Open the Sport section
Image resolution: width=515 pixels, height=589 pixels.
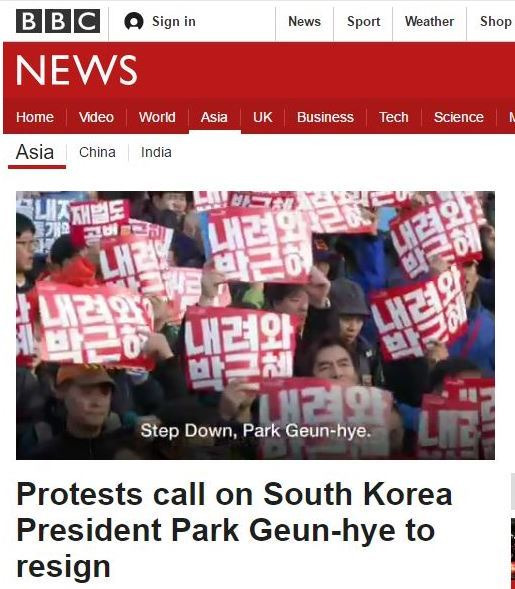pyautogui.click(x=363, y=22)
